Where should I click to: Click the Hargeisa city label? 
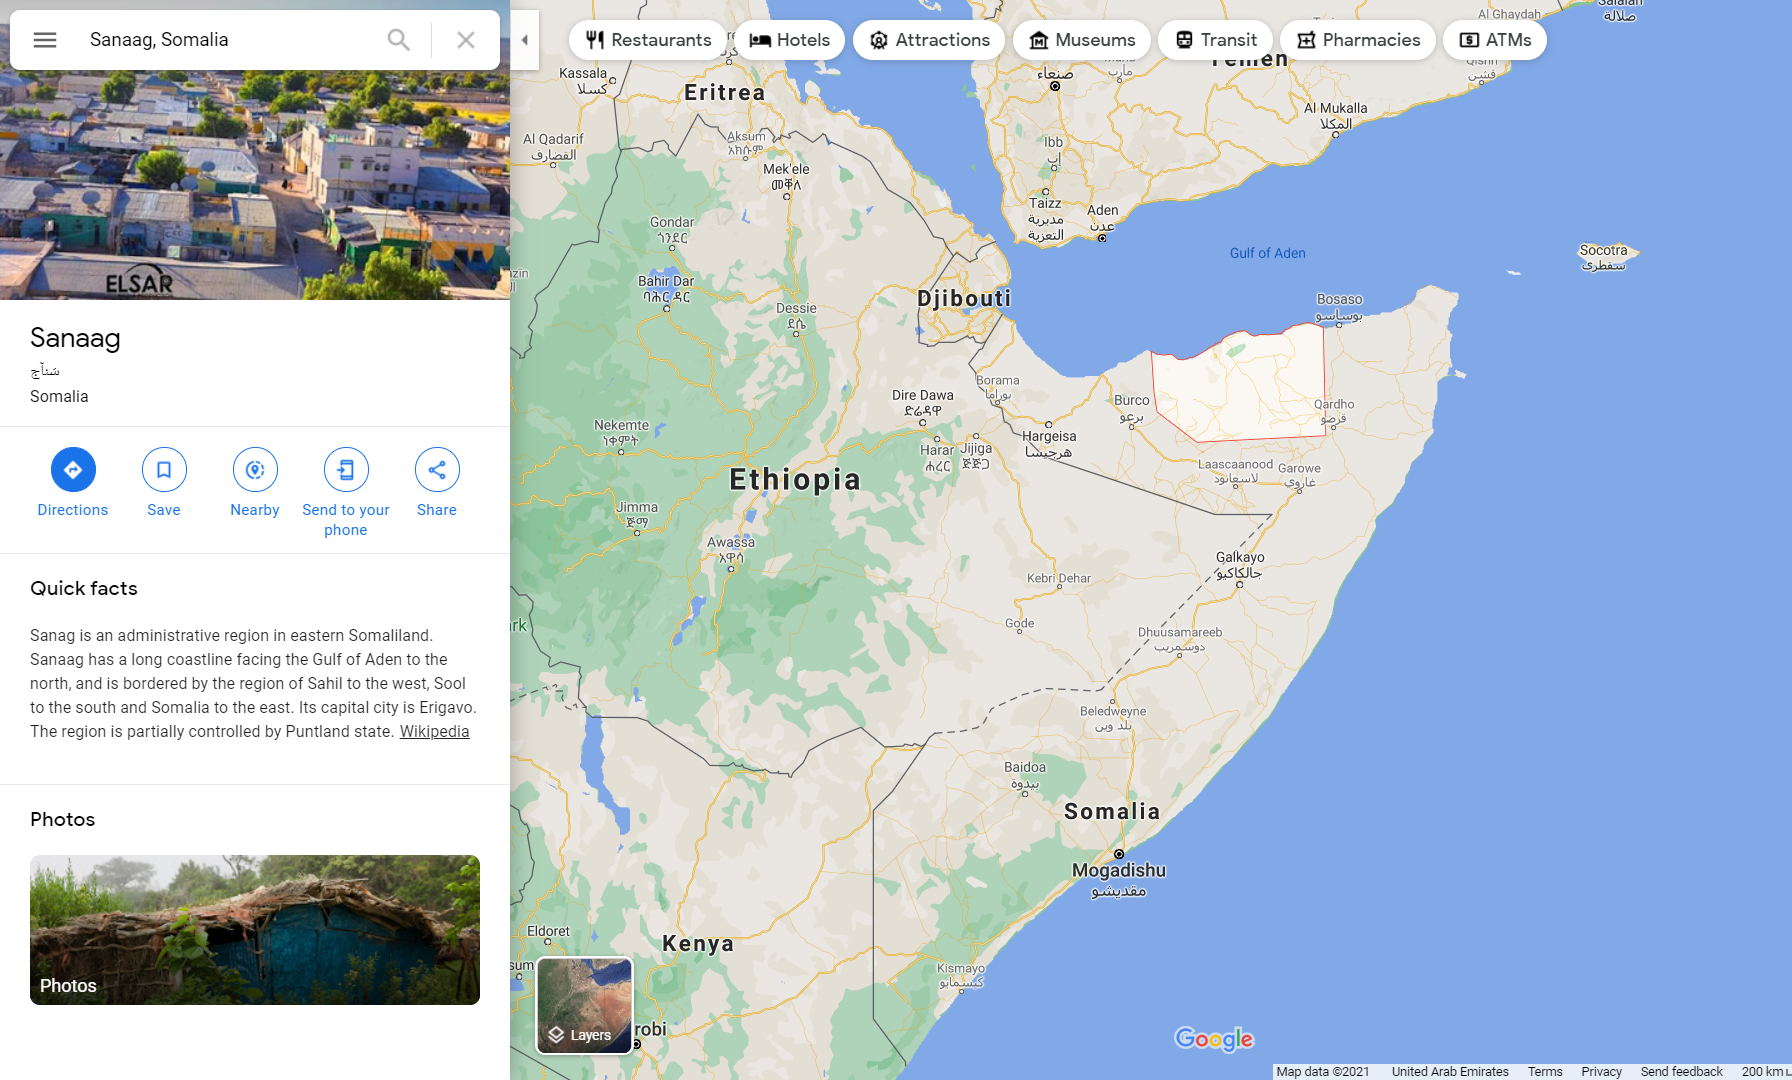click(1049, 436)
